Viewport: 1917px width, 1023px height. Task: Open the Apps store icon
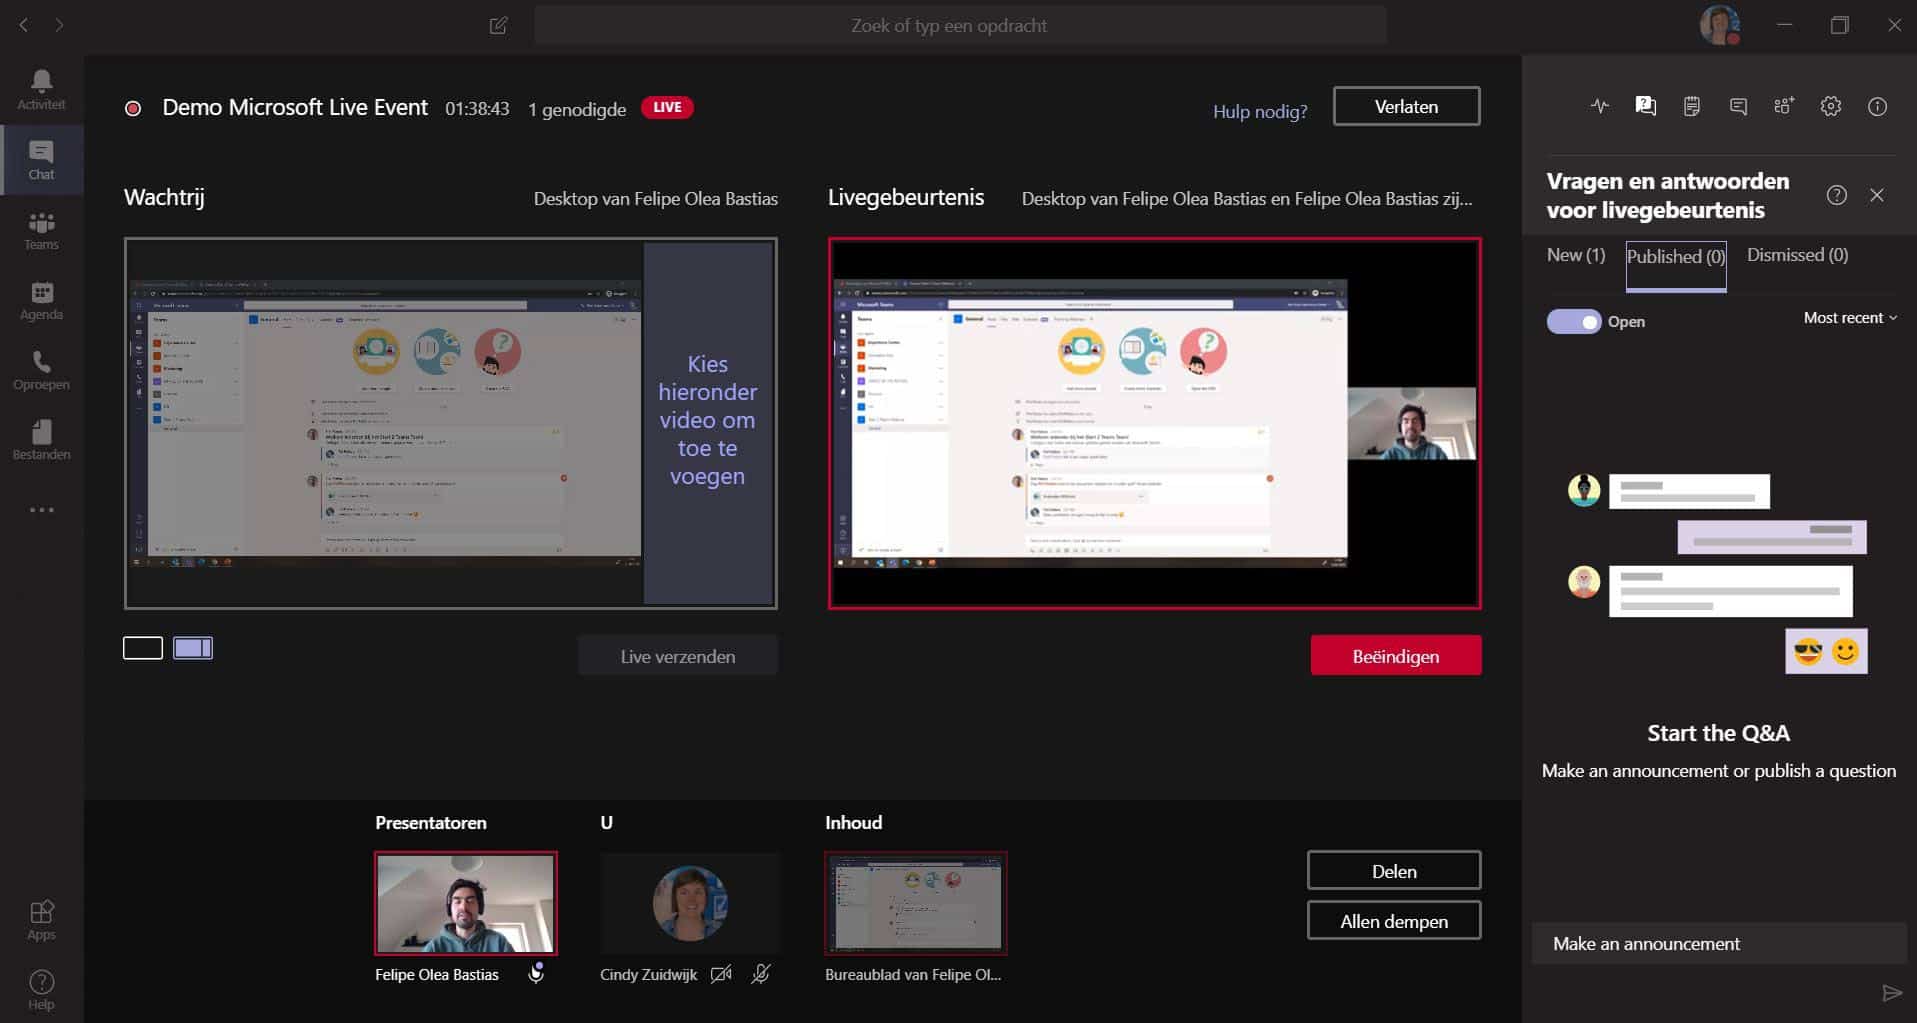(x=41, y=920)
